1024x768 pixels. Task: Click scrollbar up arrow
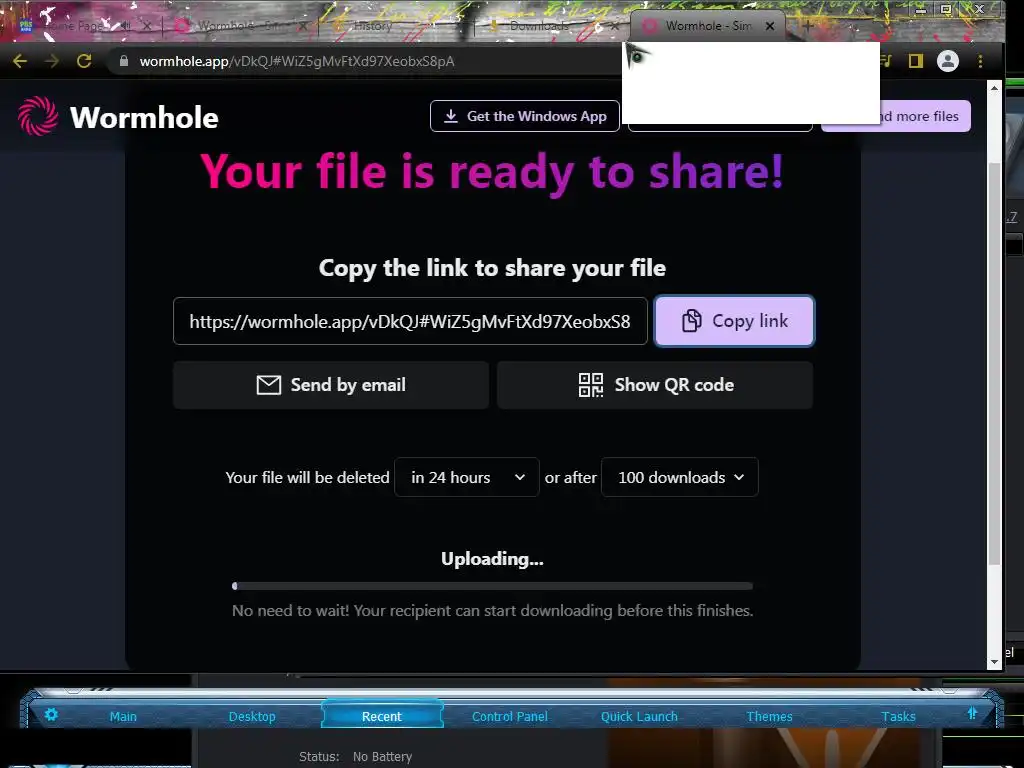click(994, 88)
